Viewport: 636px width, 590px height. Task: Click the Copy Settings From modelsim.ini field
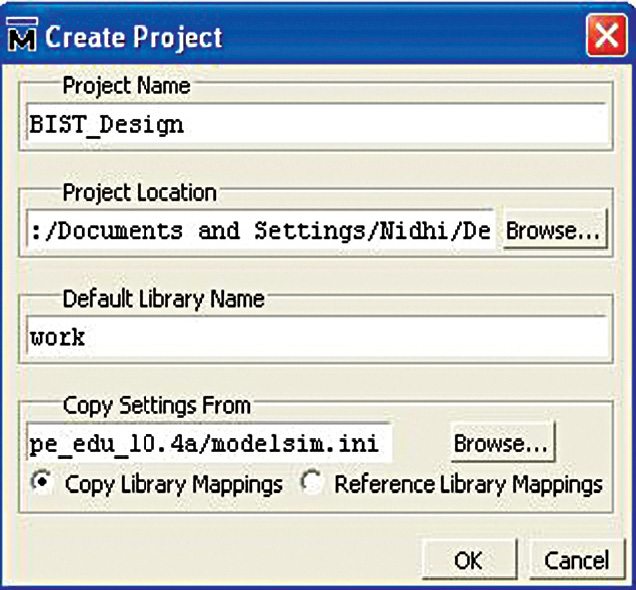click(208, 443)
